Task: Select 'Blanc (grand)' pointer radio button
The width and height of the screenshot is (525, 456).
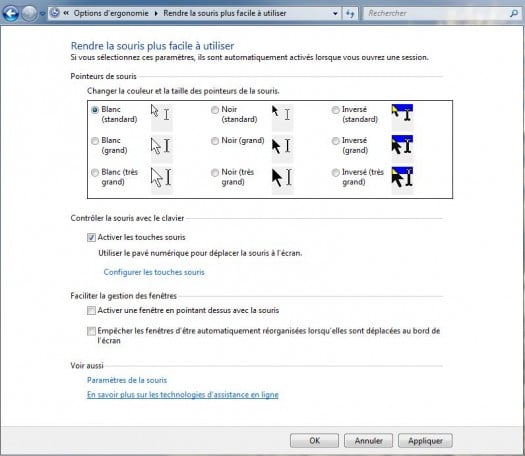Action: pos(95,141)
